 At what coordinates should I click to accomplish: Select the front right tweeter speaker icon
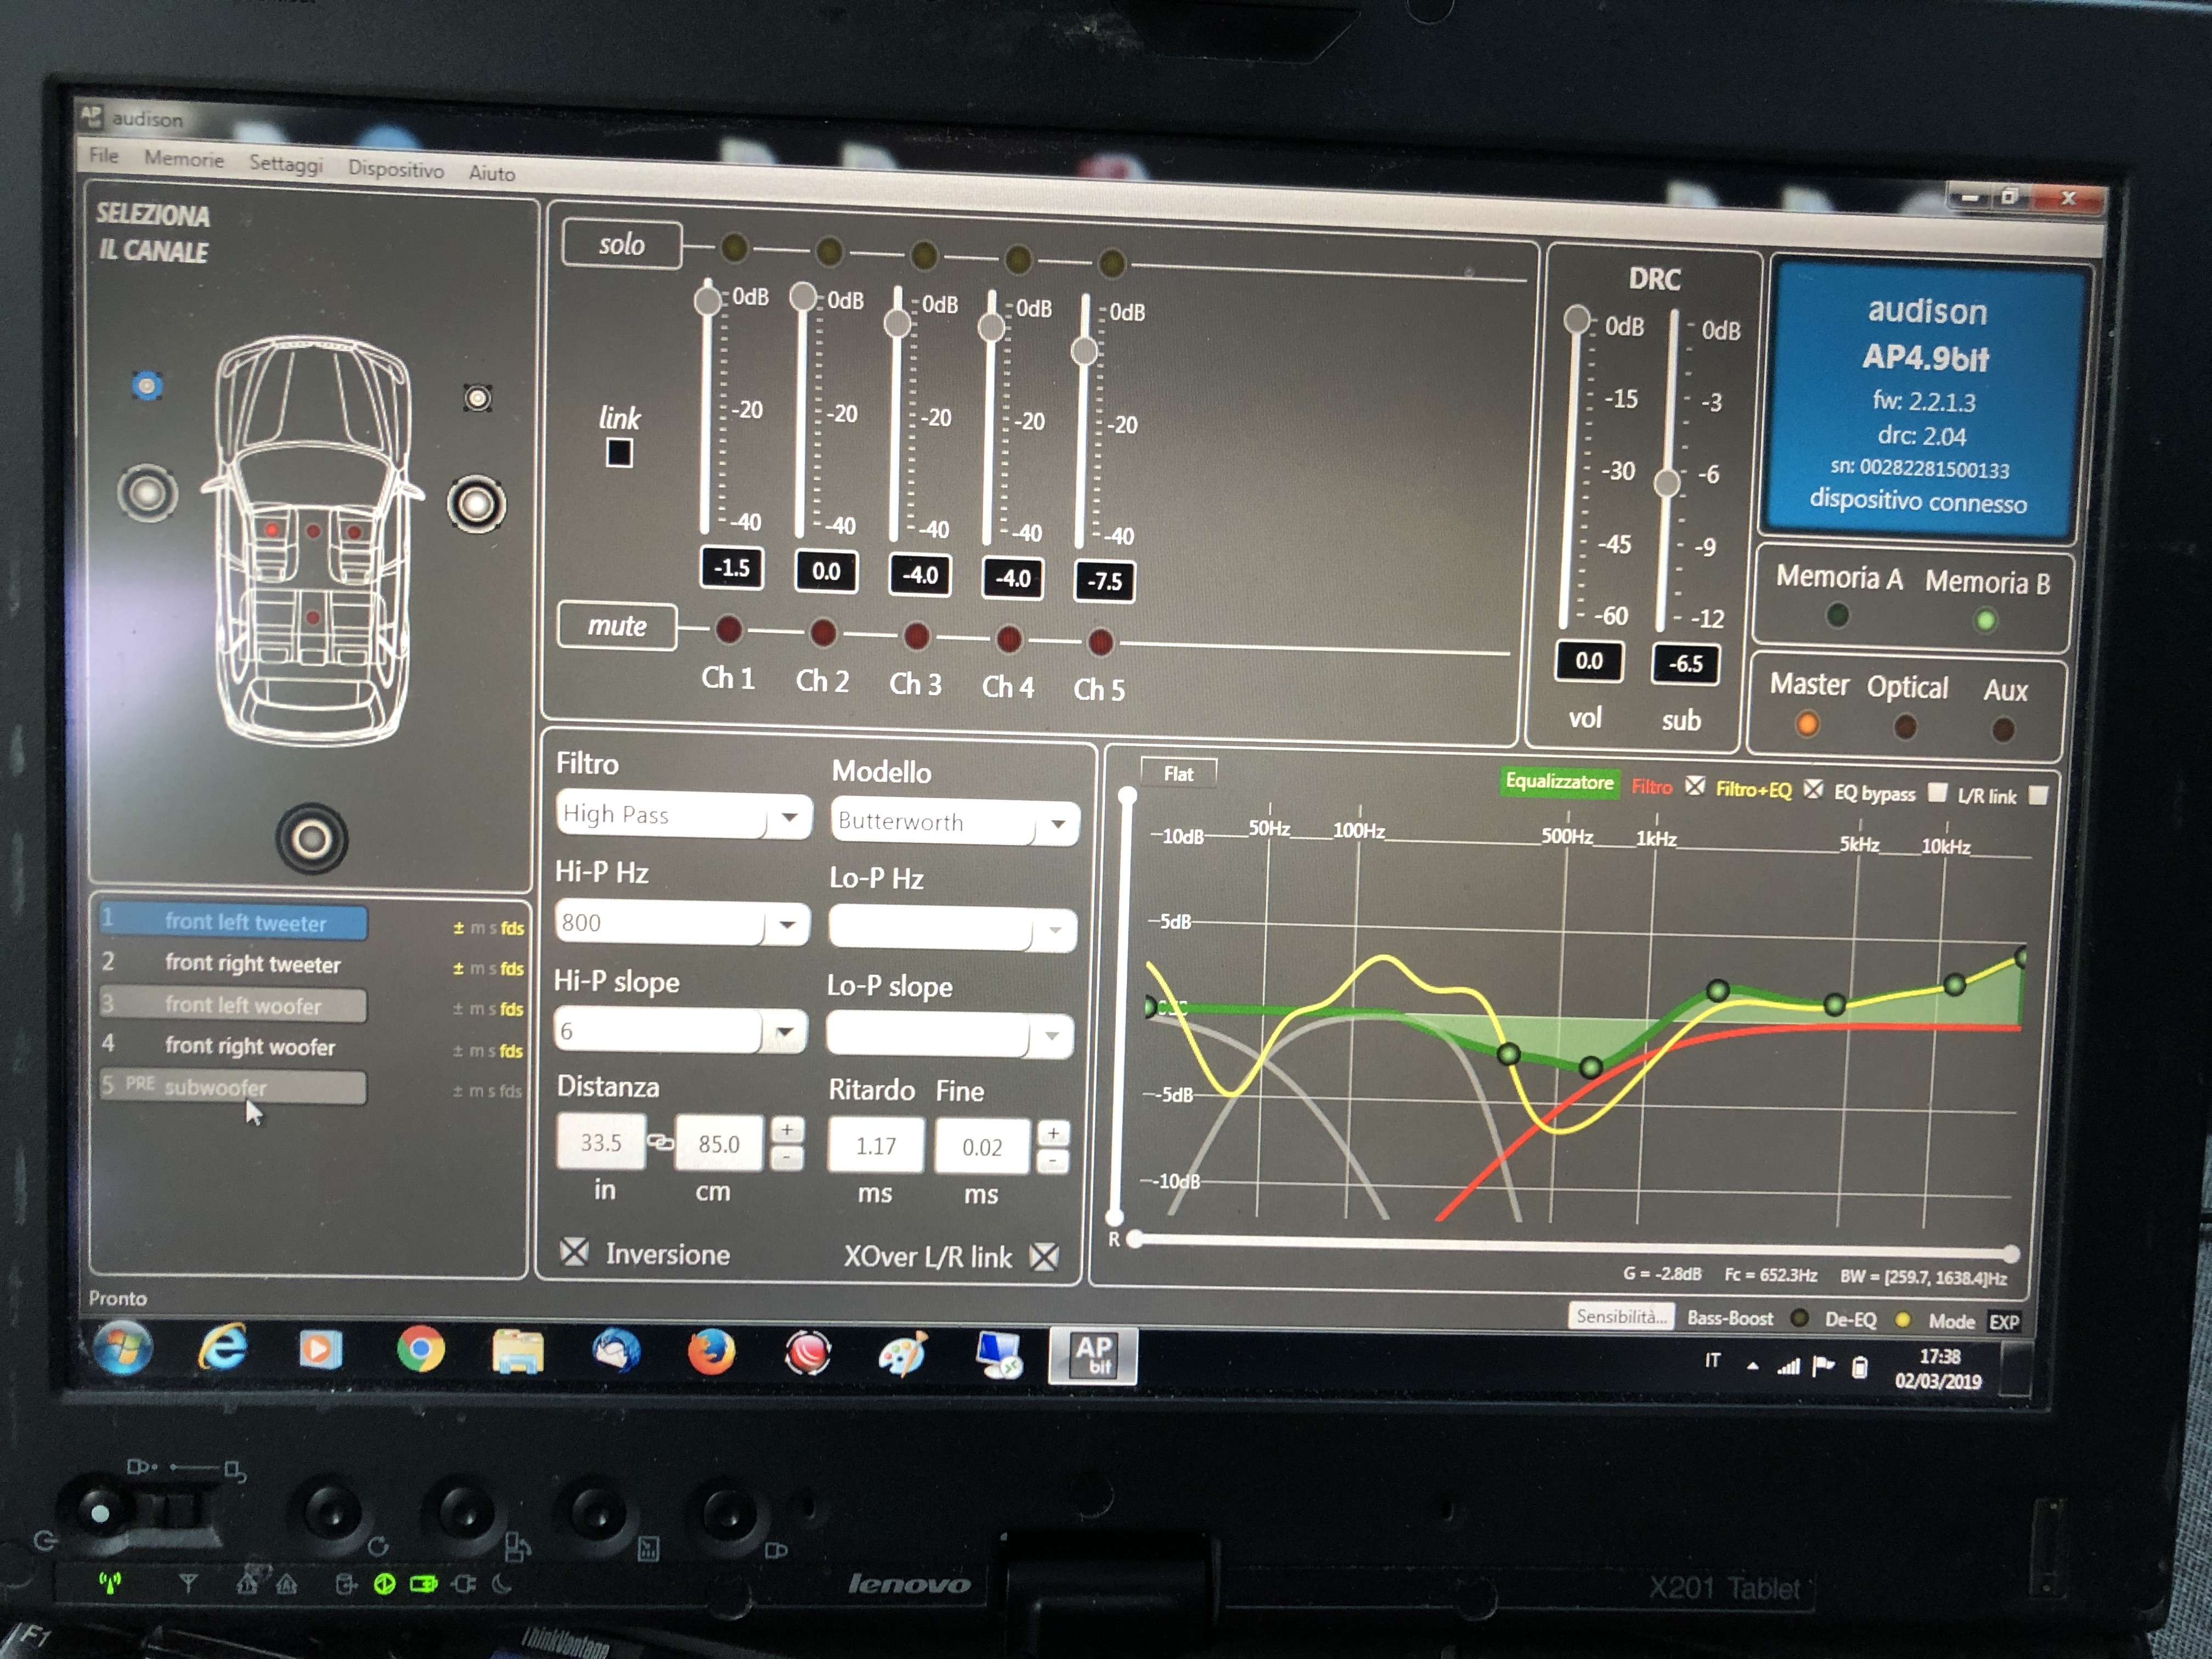coord(478,398)
